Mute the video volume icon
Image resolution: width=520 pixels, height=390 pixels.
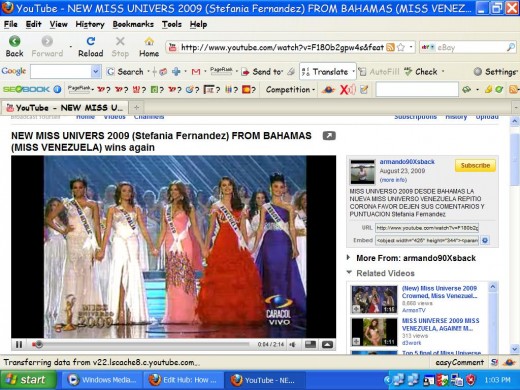tap(293, 345)
